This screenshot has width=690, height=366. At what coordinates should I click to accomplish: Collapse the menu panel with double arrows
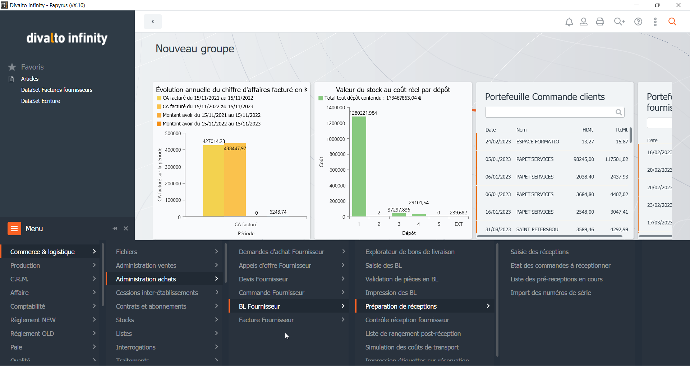pos(115,228)
